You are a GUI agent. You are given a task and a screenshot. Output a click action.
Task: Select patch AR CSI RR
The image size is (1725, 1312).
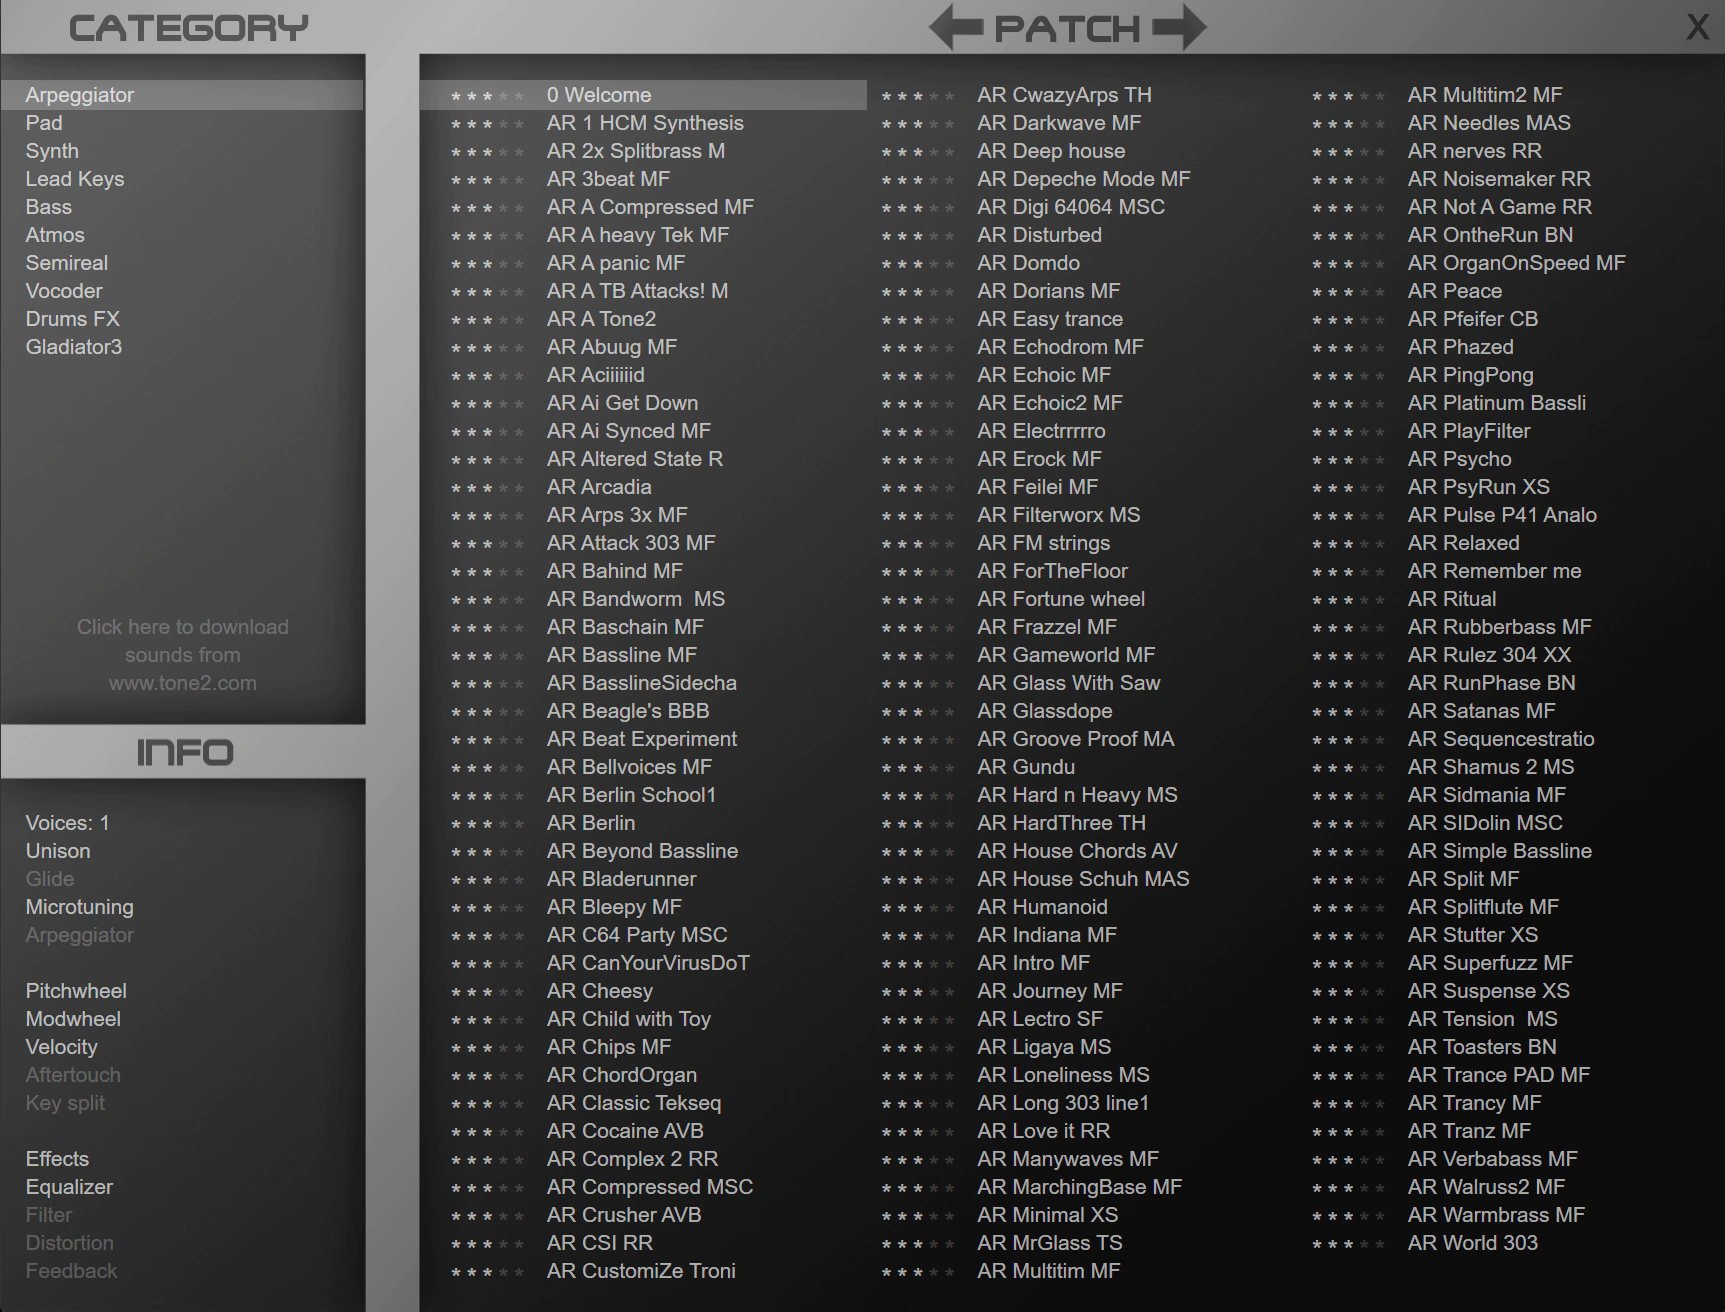599,1243
